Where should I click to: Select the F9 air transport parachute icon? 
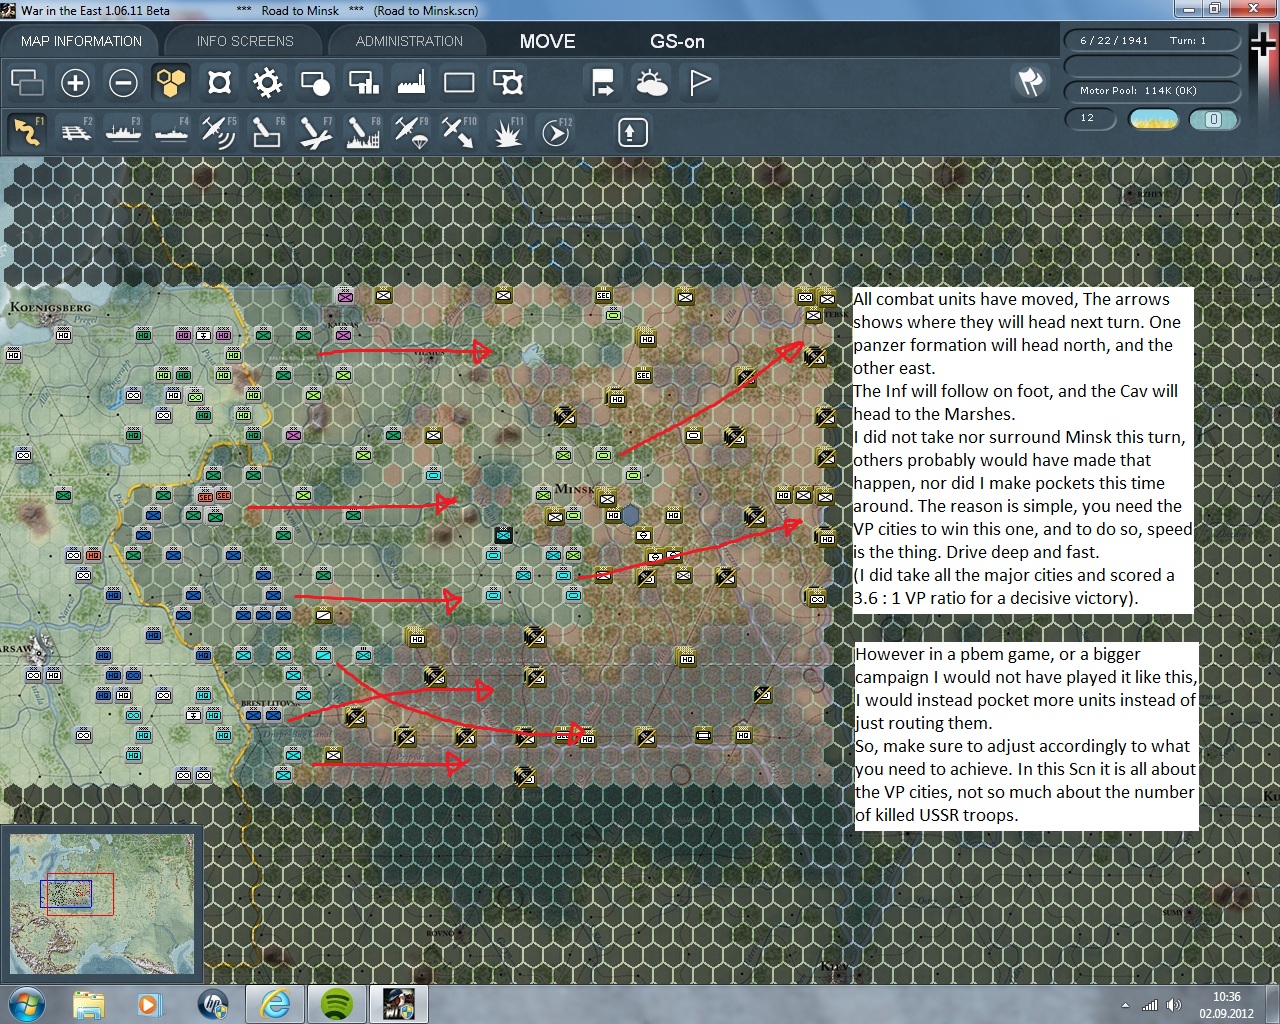click(411, 132)
